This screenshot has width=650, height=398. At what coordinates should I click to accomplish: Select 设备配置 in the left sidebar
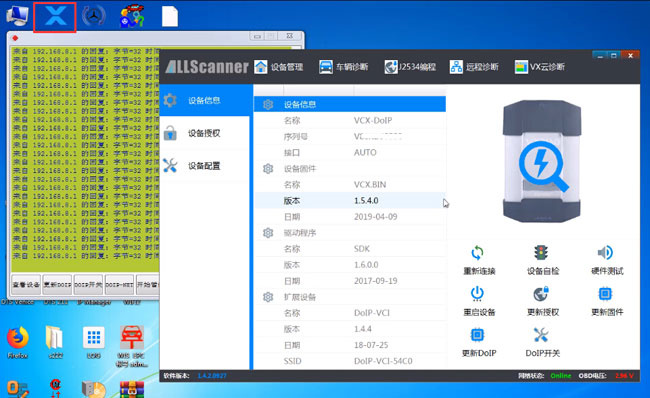coord(205,166)
